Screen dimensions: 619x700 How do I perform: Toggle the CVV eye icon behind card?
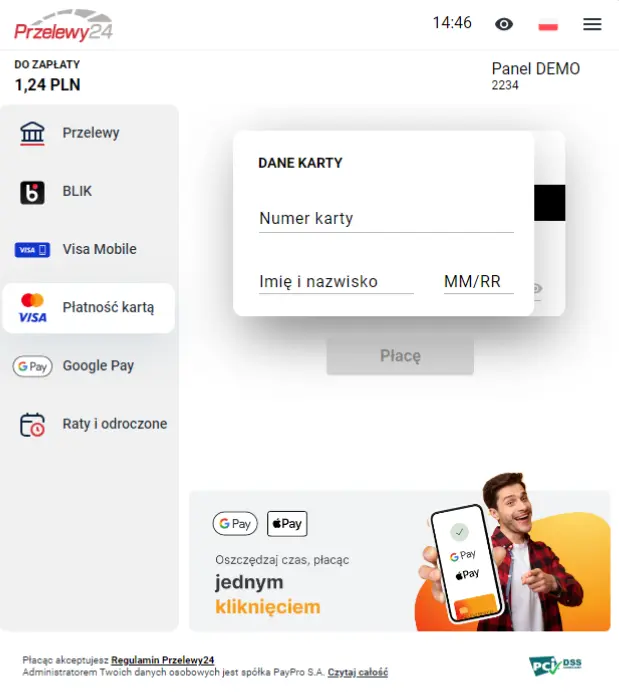tap(538, 289)
